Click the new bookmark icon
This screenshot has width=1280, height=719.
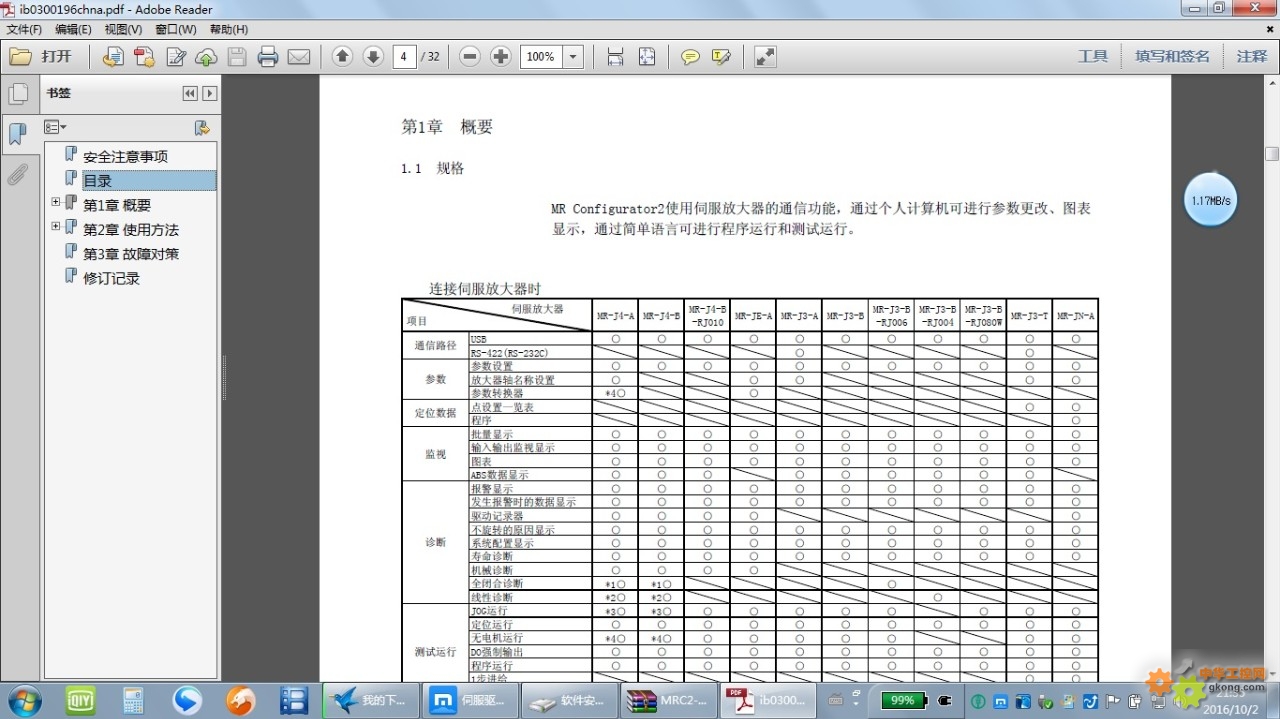click(x=201, y=127)
